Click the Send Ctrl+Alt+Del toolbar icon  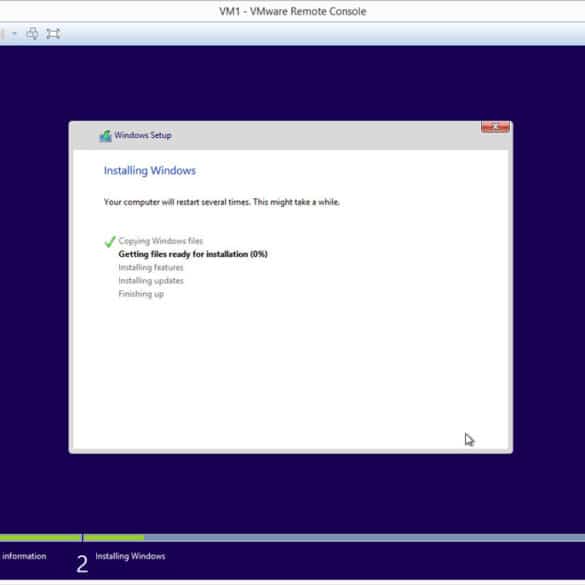coord(32,34)
